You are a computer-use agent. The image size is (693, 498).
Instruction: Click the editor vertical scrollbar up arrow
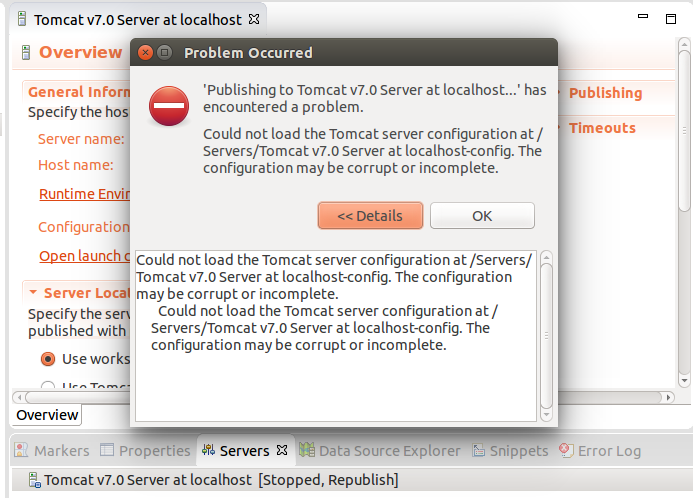684,44
